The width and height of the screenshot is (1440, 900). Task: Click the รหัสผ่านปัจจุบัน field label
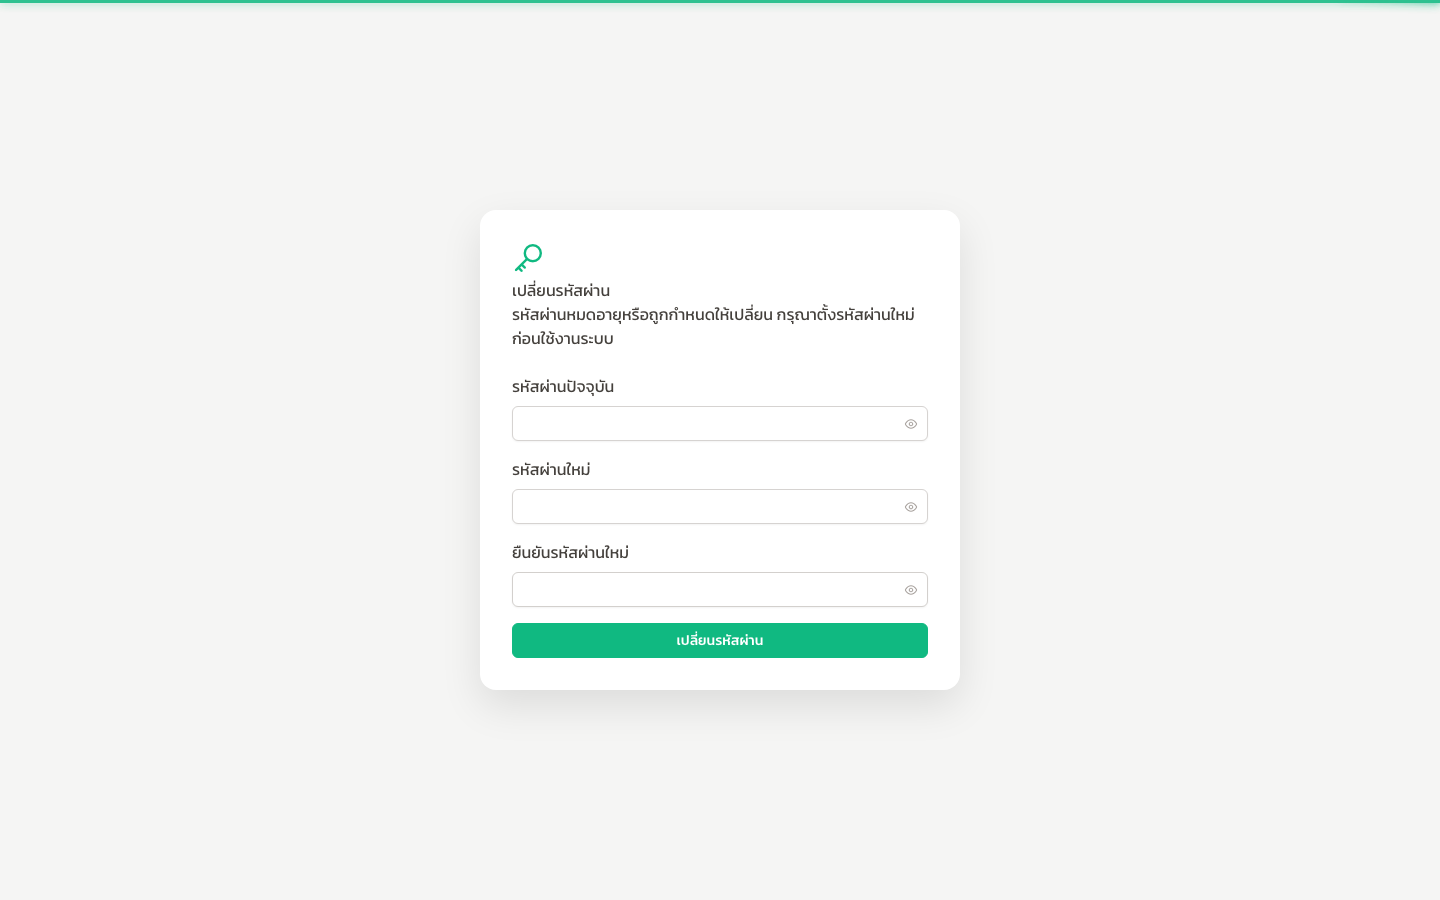point(563,387)
